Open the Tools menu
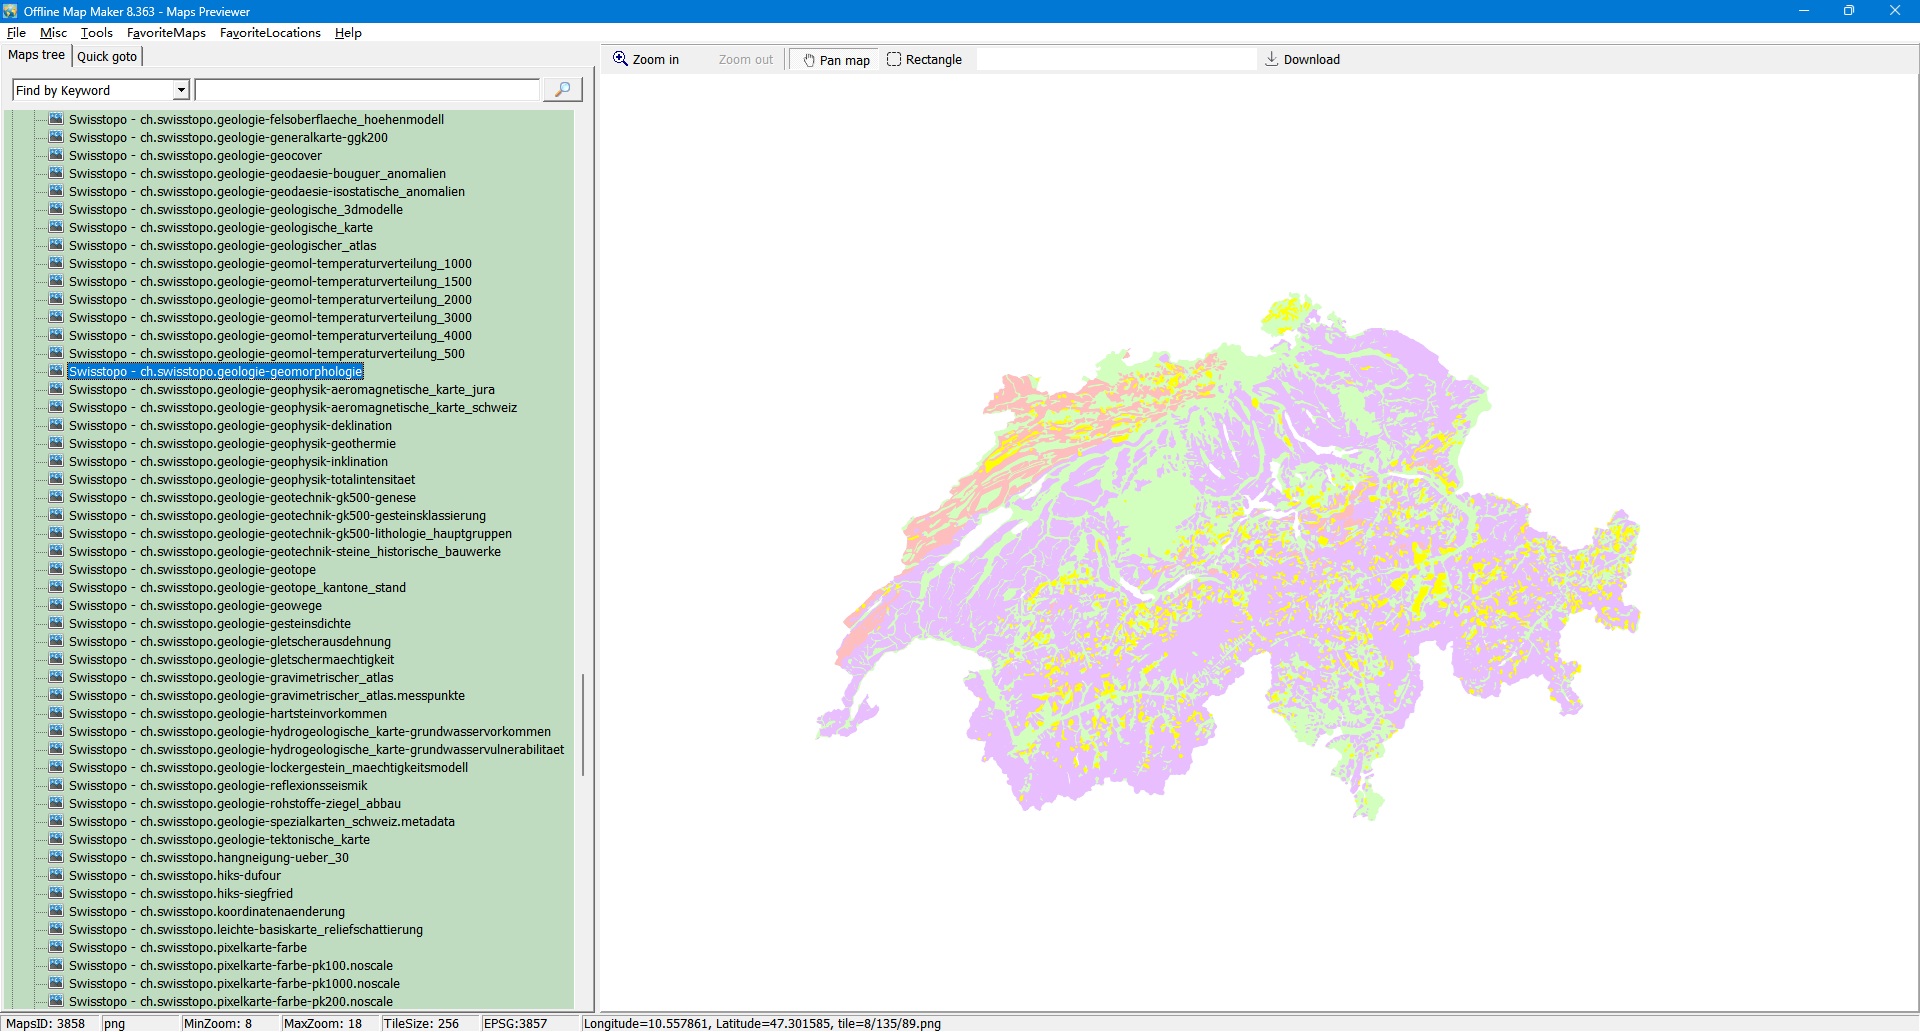The width and height of the screenshot is (1920, 1032). click(x=97, y=33)
